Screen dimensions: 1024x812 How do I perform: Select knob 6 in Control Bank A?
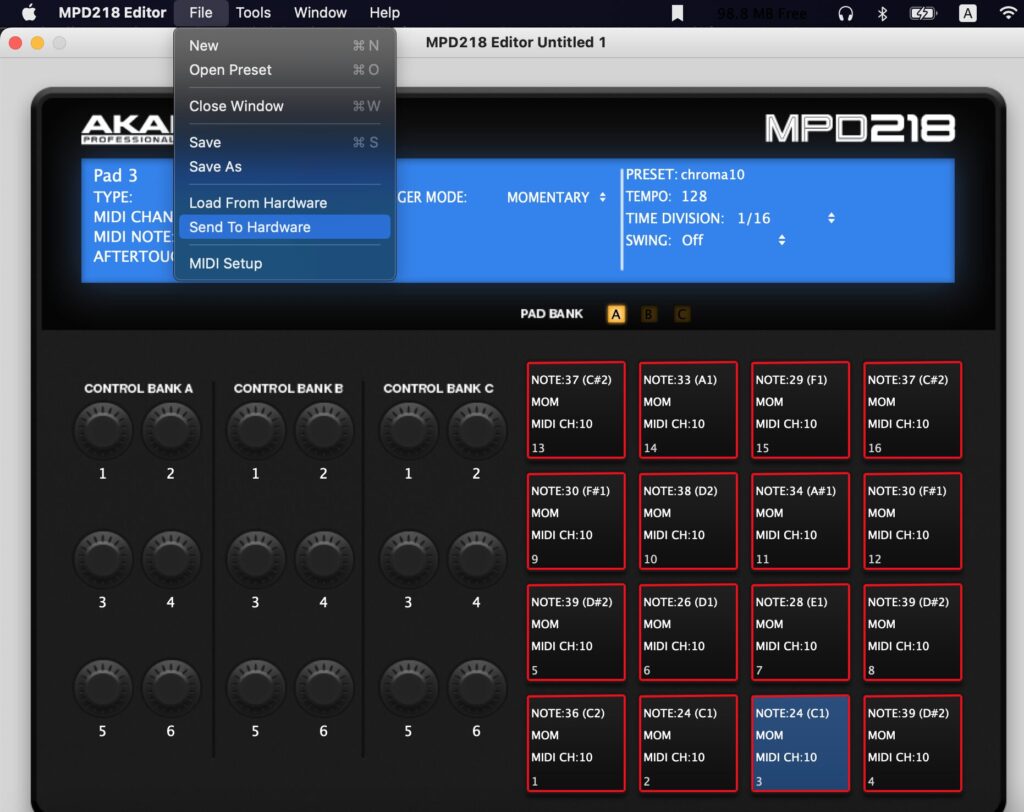pos(170,687)
